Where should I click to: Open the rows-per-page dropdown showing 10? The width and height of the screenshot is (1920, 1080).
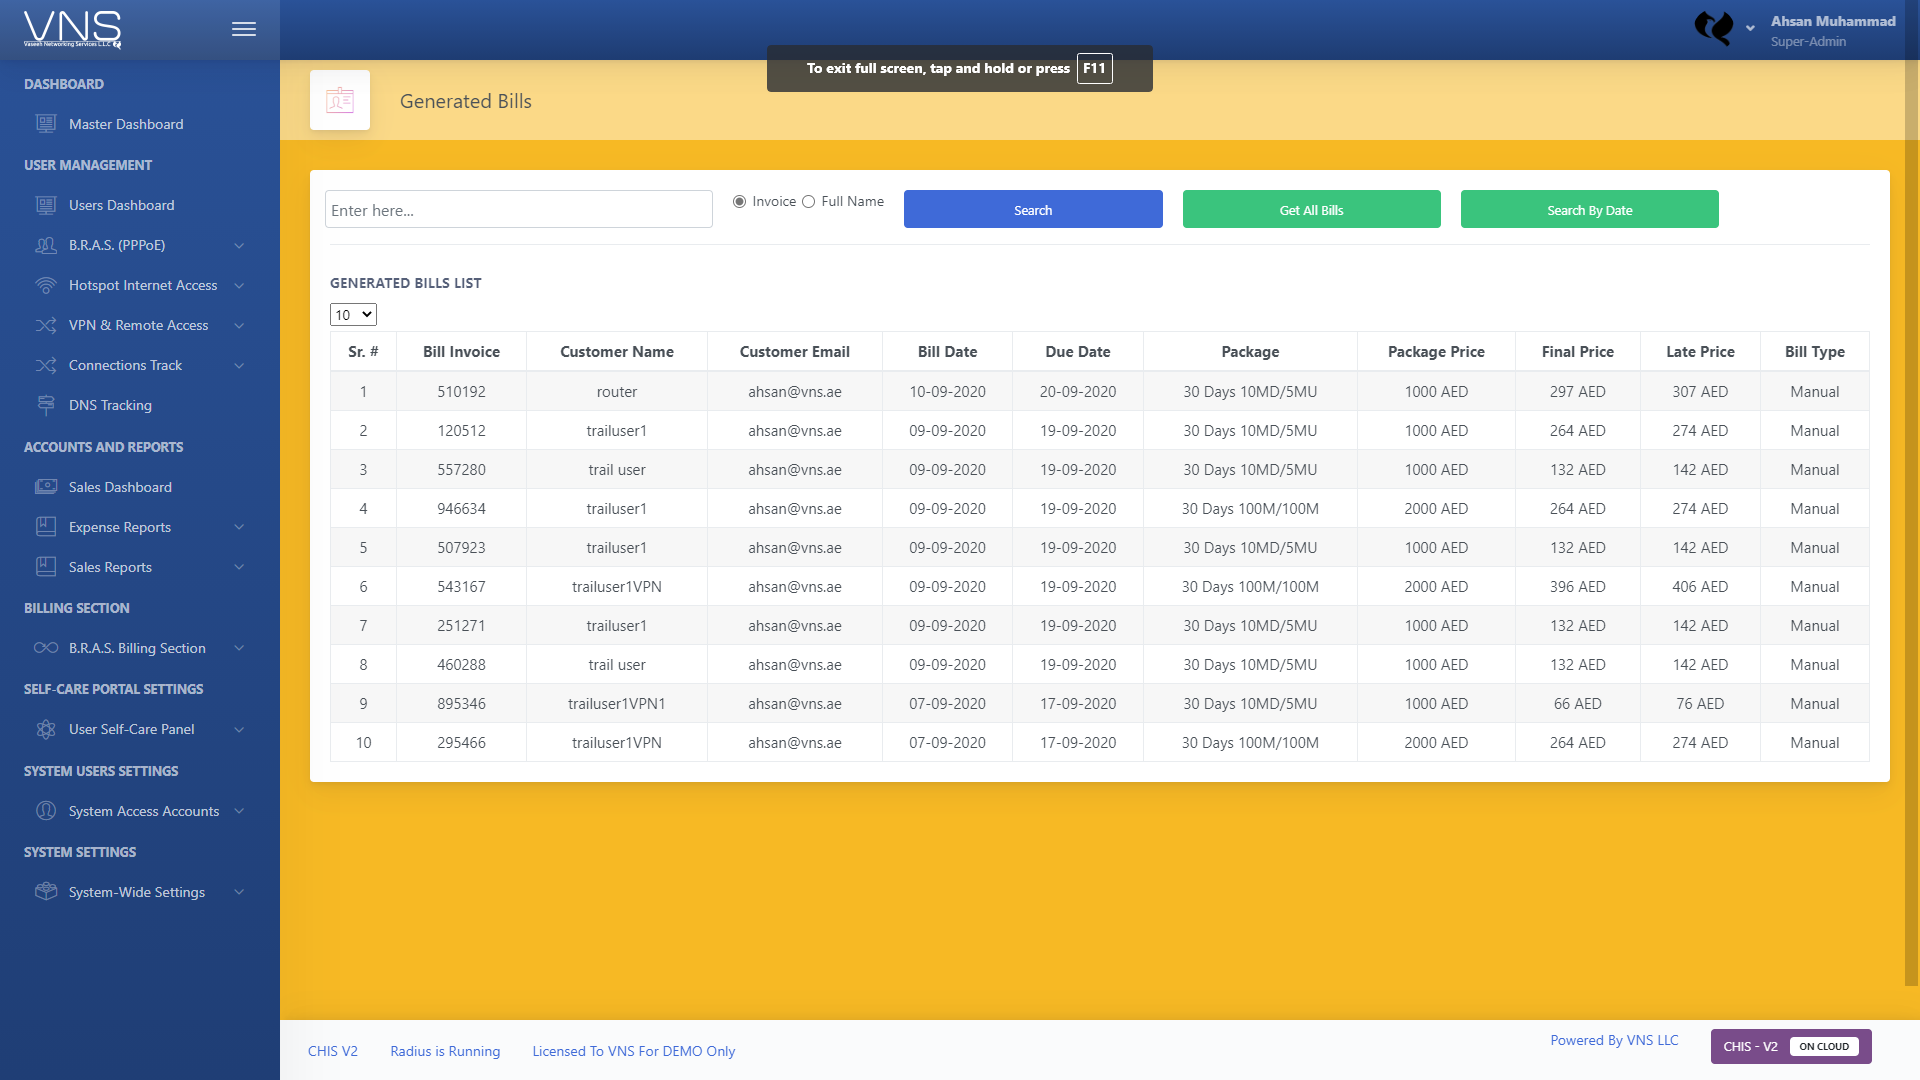click(x=353, y=314)
